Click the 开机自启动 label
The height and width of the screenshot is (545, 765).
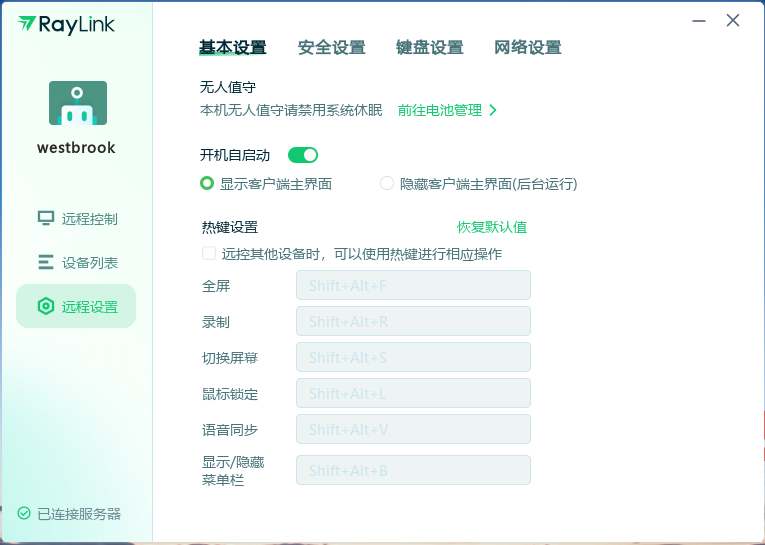pyautogui.click(x=235, y=155)
